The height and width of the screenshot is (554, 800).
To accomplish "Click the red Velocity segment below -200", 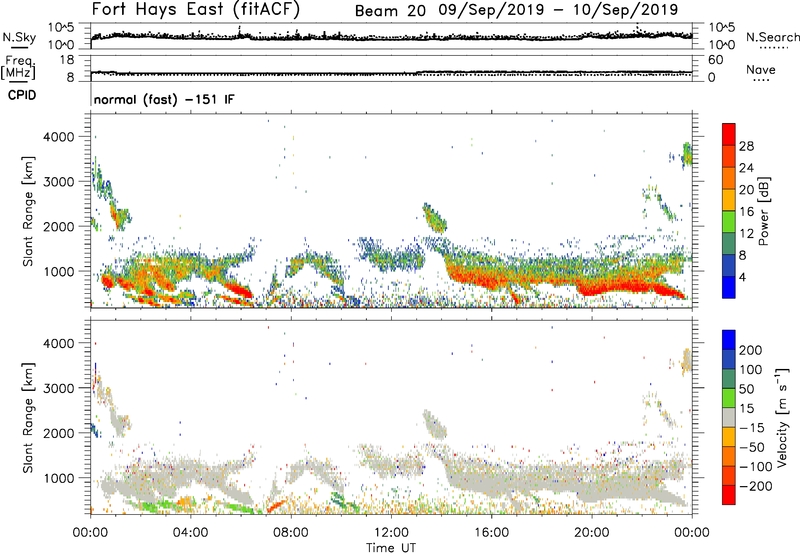I will [729, 495].
